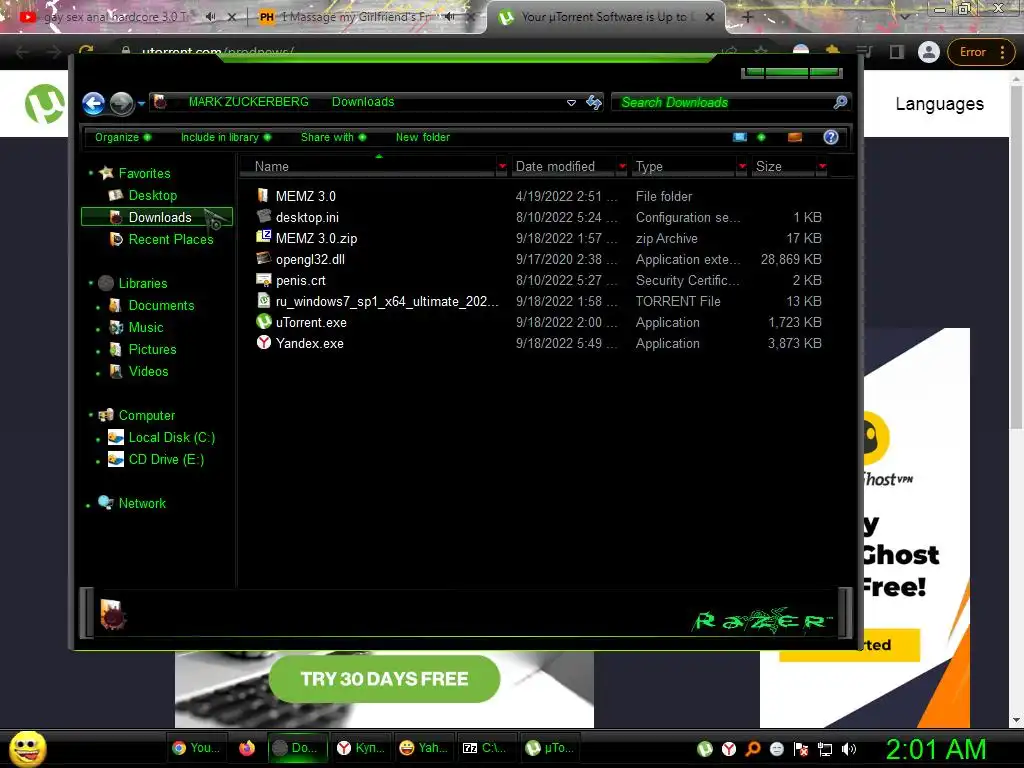Click the uTorrent logo on the webpage
The width and height of the screenshot is (1024, 768).
44,104
